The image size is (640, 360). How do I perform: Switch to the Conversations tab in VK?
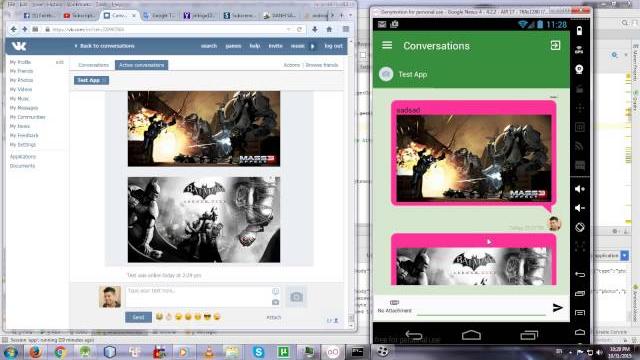(x=93, y=65)
